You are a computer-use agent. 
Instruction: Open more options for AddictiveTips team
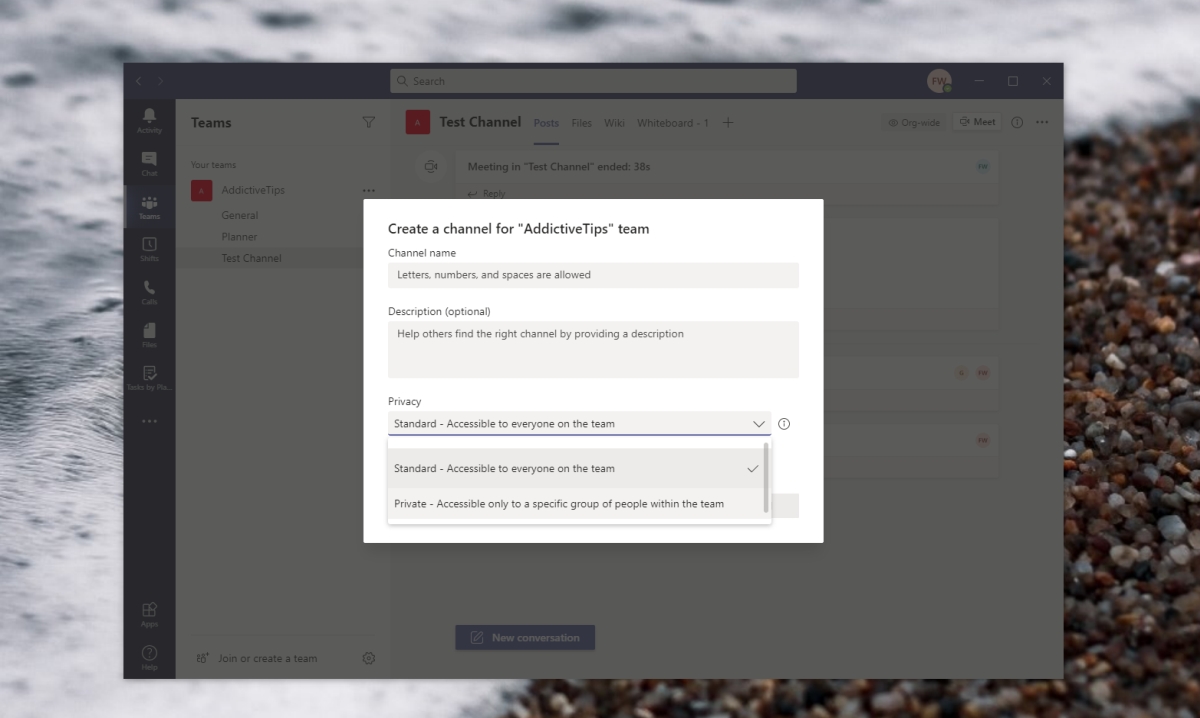click(x=368, y=190)
